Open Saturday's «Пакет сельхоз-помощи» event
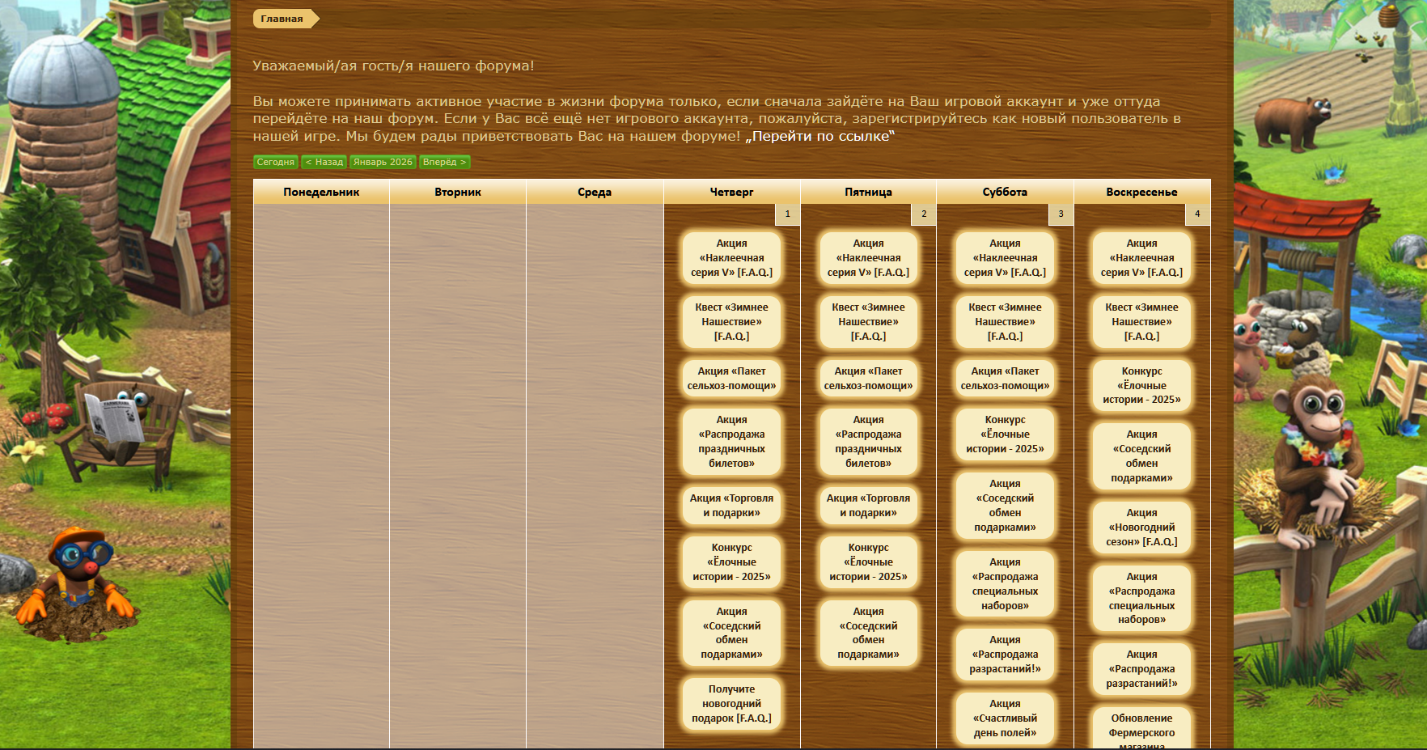Screen dimensions: 1427x750 pos(1005,378)
